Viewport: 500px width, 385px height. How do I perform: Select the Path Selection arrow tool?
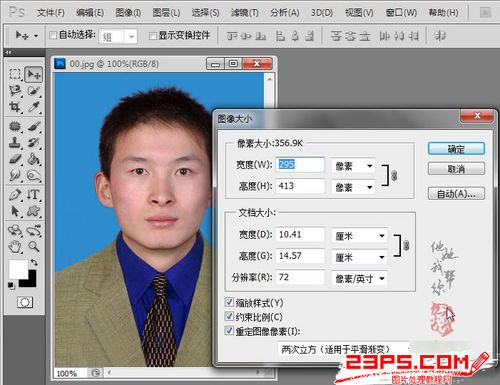15,211
